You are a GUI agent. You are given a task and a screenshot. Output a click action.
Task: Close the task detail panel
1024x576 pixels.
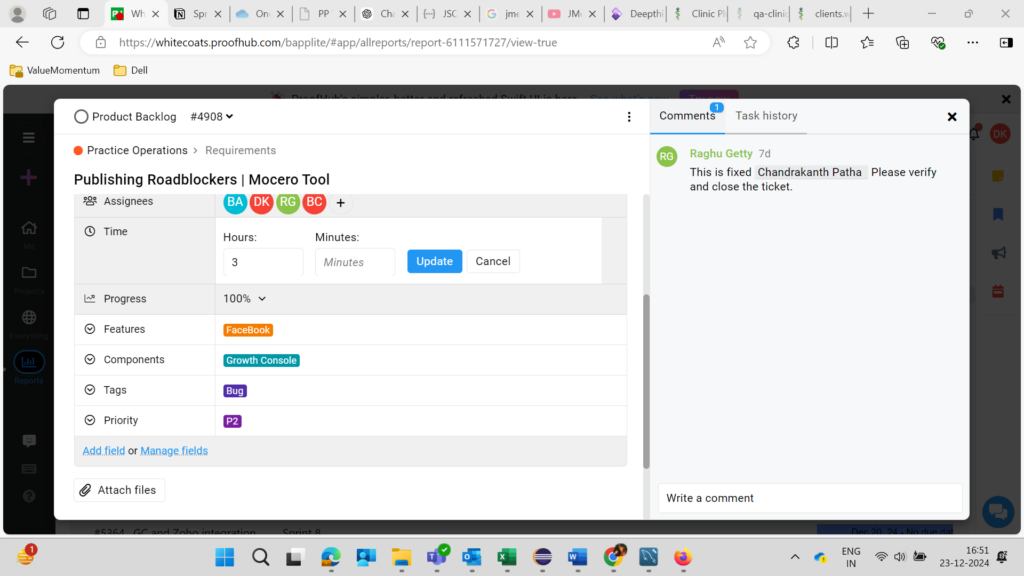coord(951,117)
